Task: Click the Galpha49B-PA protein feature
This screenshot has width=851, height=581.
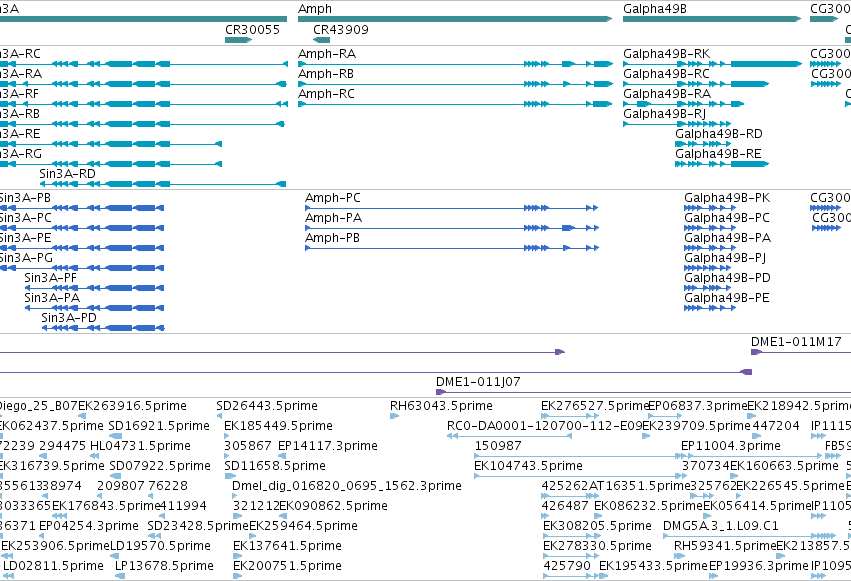Action: tap(710, 248)
